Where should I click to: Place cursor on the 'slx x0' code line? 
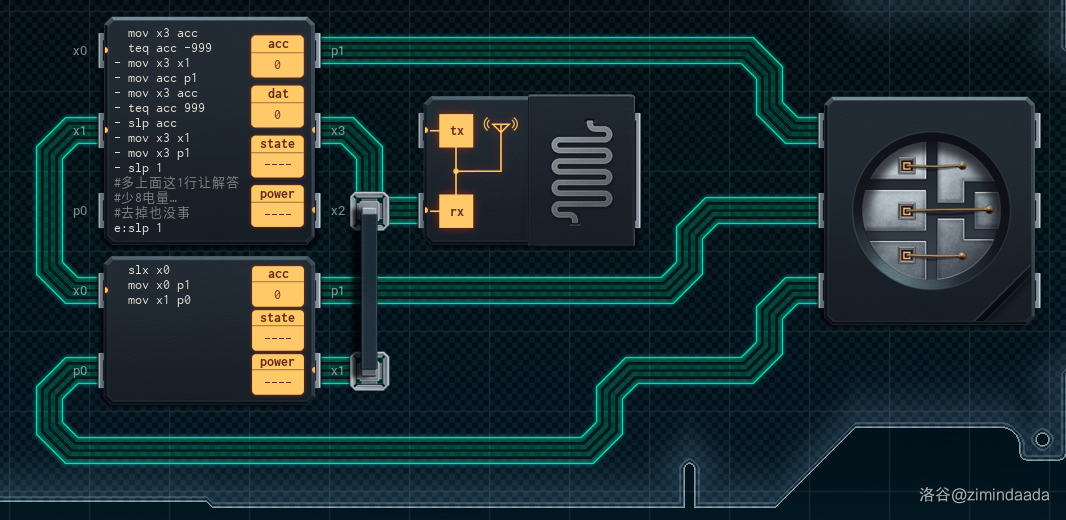[149, 270]
